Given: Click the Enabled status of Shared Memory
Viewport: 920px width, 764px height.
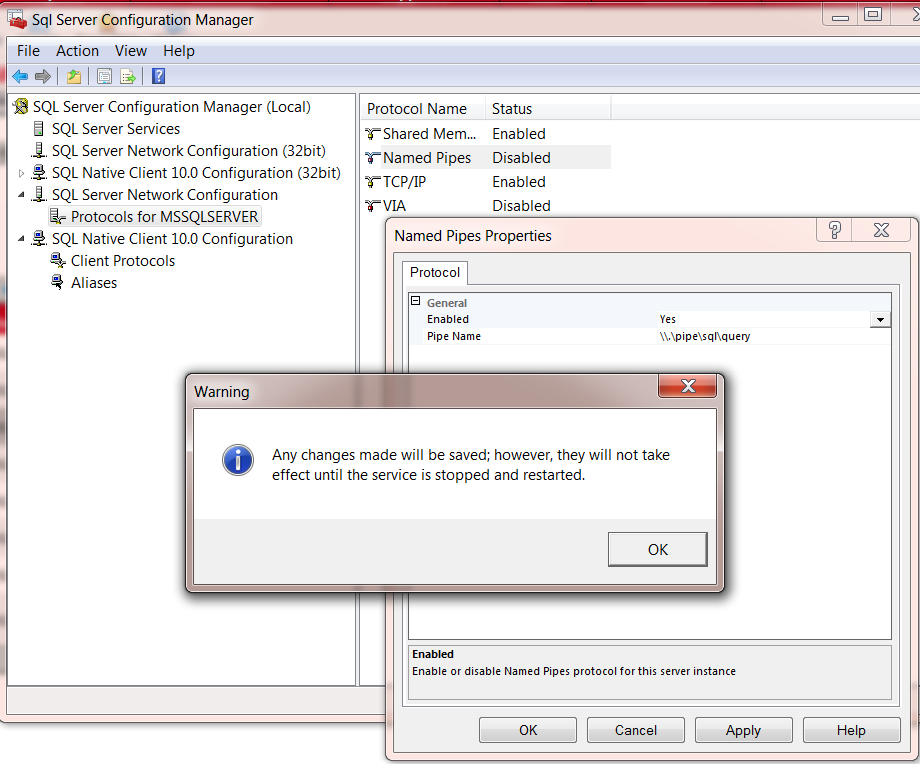Looking at the screenshot, I should [519, 134].
